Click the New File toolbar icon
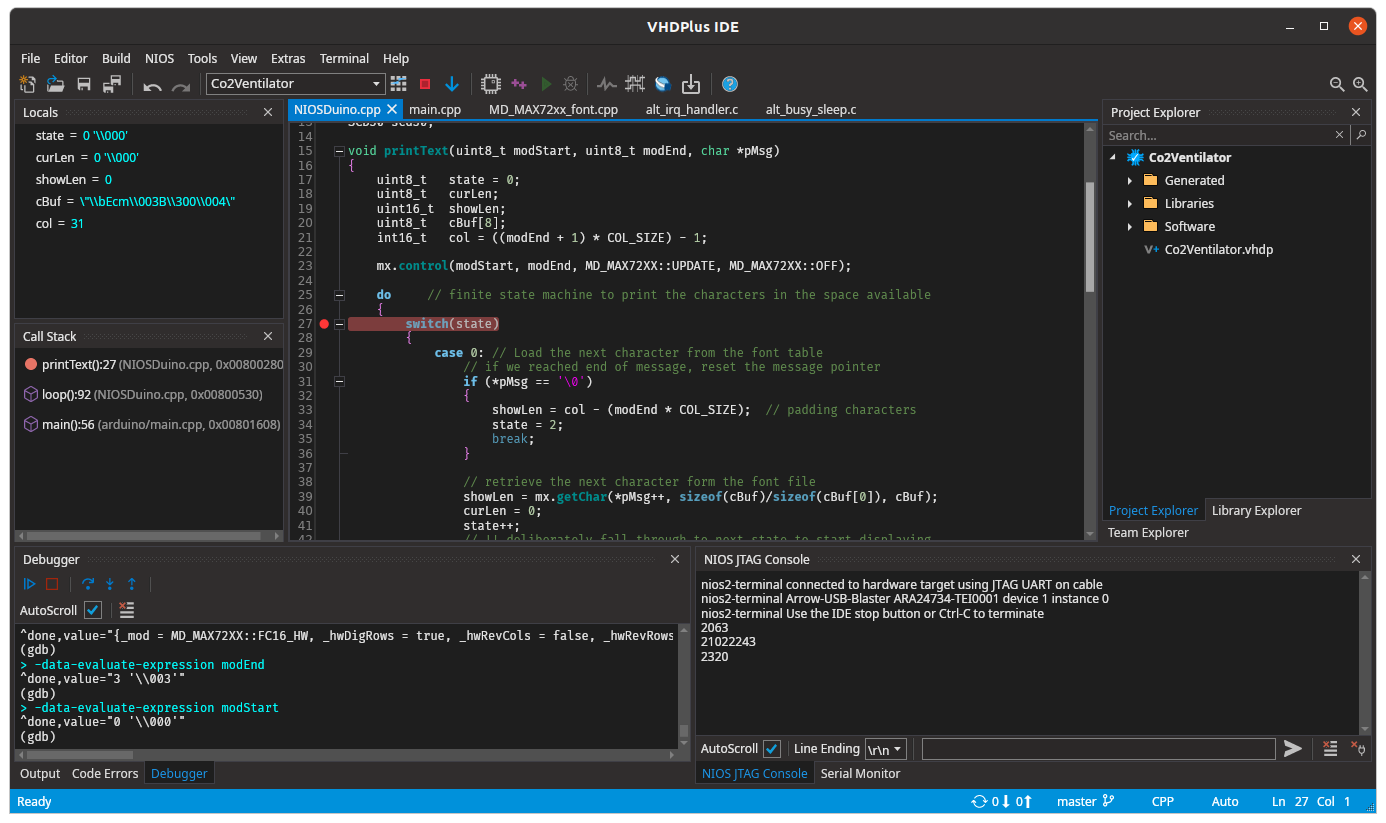Image resolution: width=1386 pixels, height=823 pixels. pyautogui.click(x=28, y=84)
